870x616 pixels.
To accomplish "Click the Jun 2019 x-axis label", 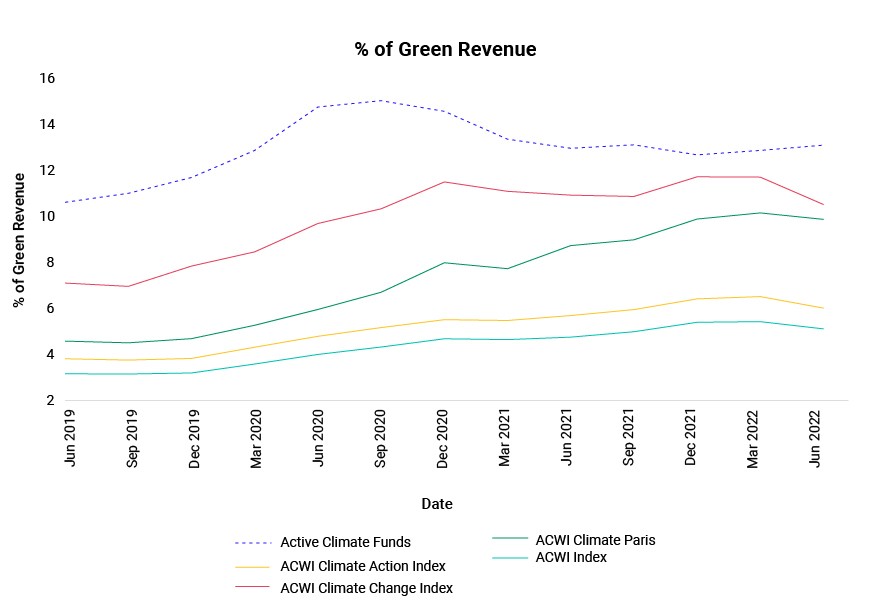I will pyautogui.click(x=70, y=438).
